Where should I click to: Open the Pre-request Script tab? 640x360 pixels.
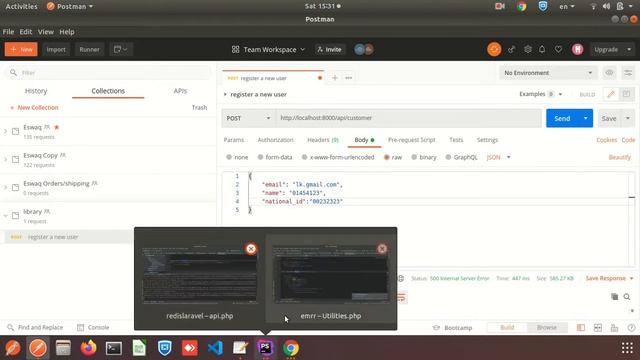coord(411,140)
